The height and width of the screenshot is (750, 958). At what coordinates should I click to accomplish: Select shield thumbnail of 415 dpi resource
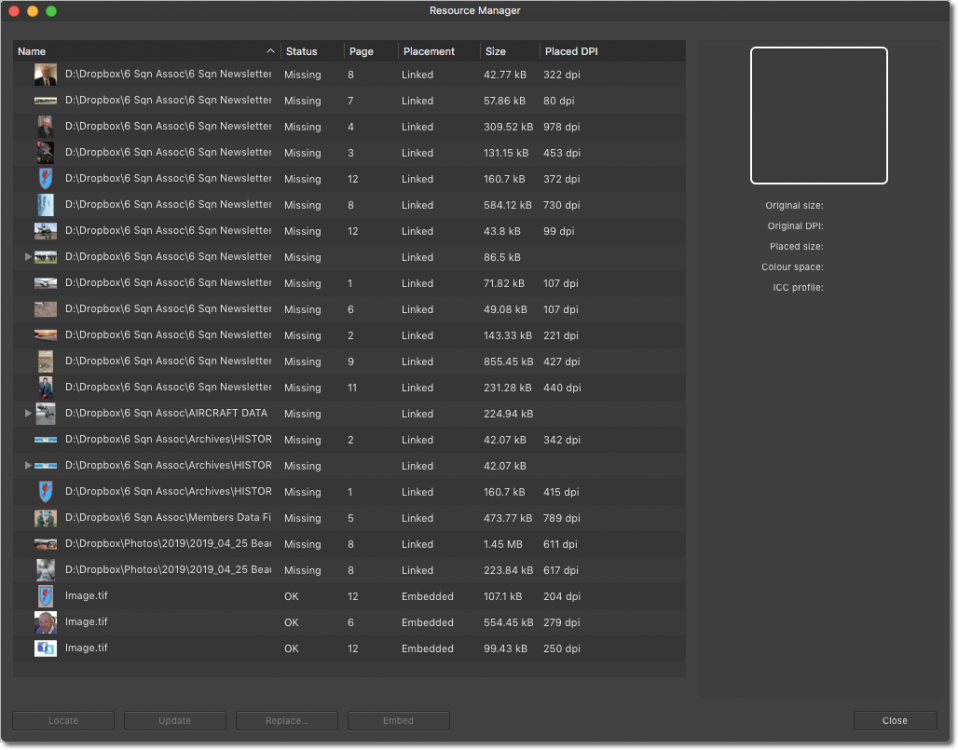pyautogui.click(x=45, y=492)
